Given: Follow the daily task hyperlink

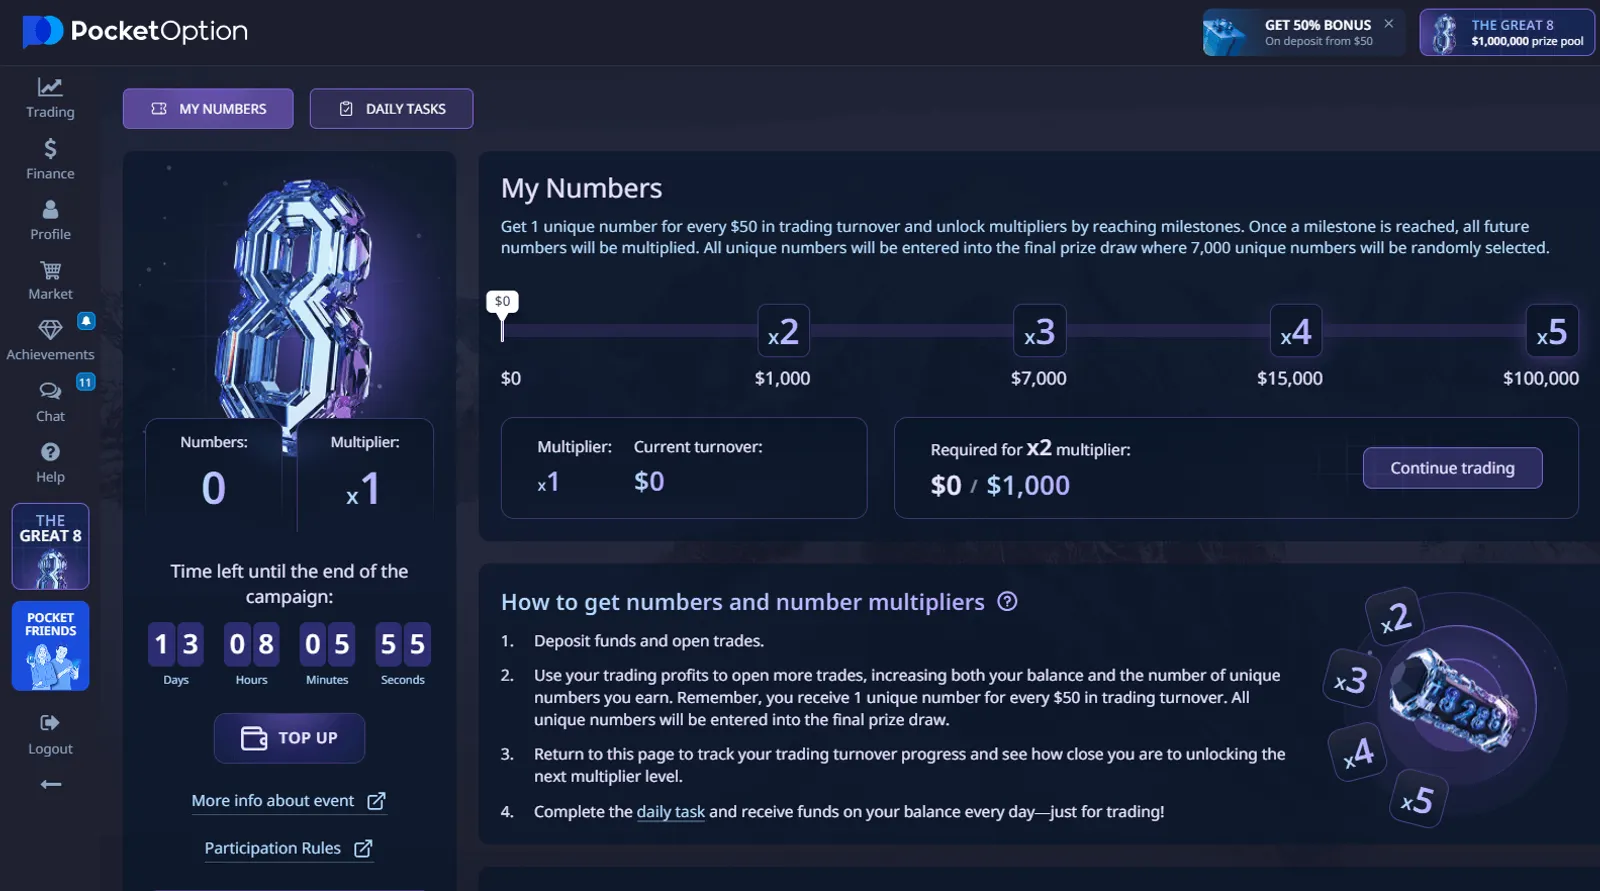Looking at the screenshot, I should (670, 812).
